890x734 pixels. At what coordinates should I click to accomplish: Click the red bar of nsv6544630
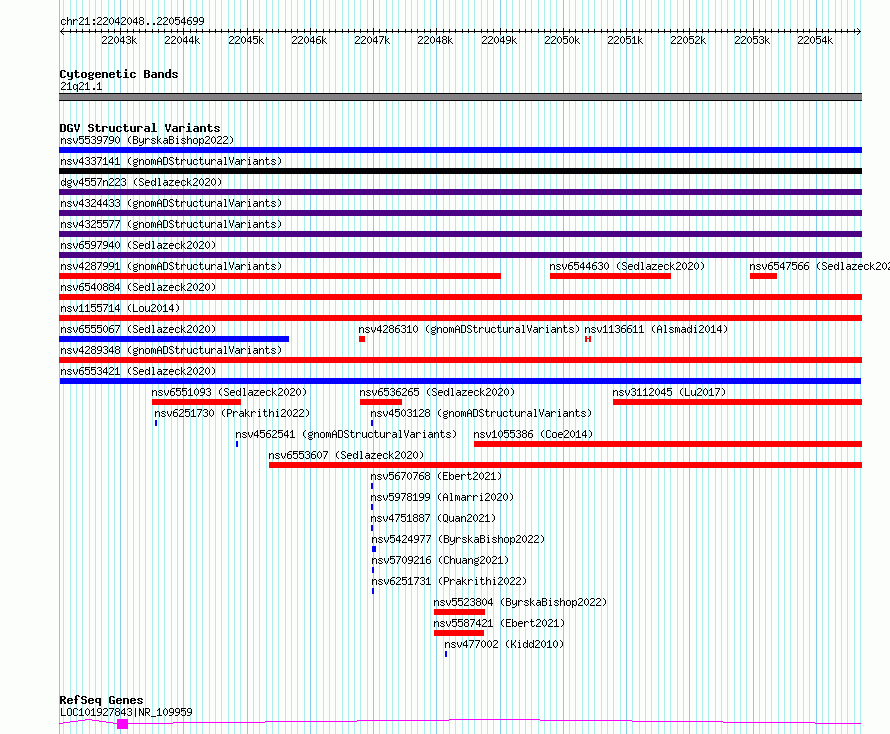(x=610, y=276)
